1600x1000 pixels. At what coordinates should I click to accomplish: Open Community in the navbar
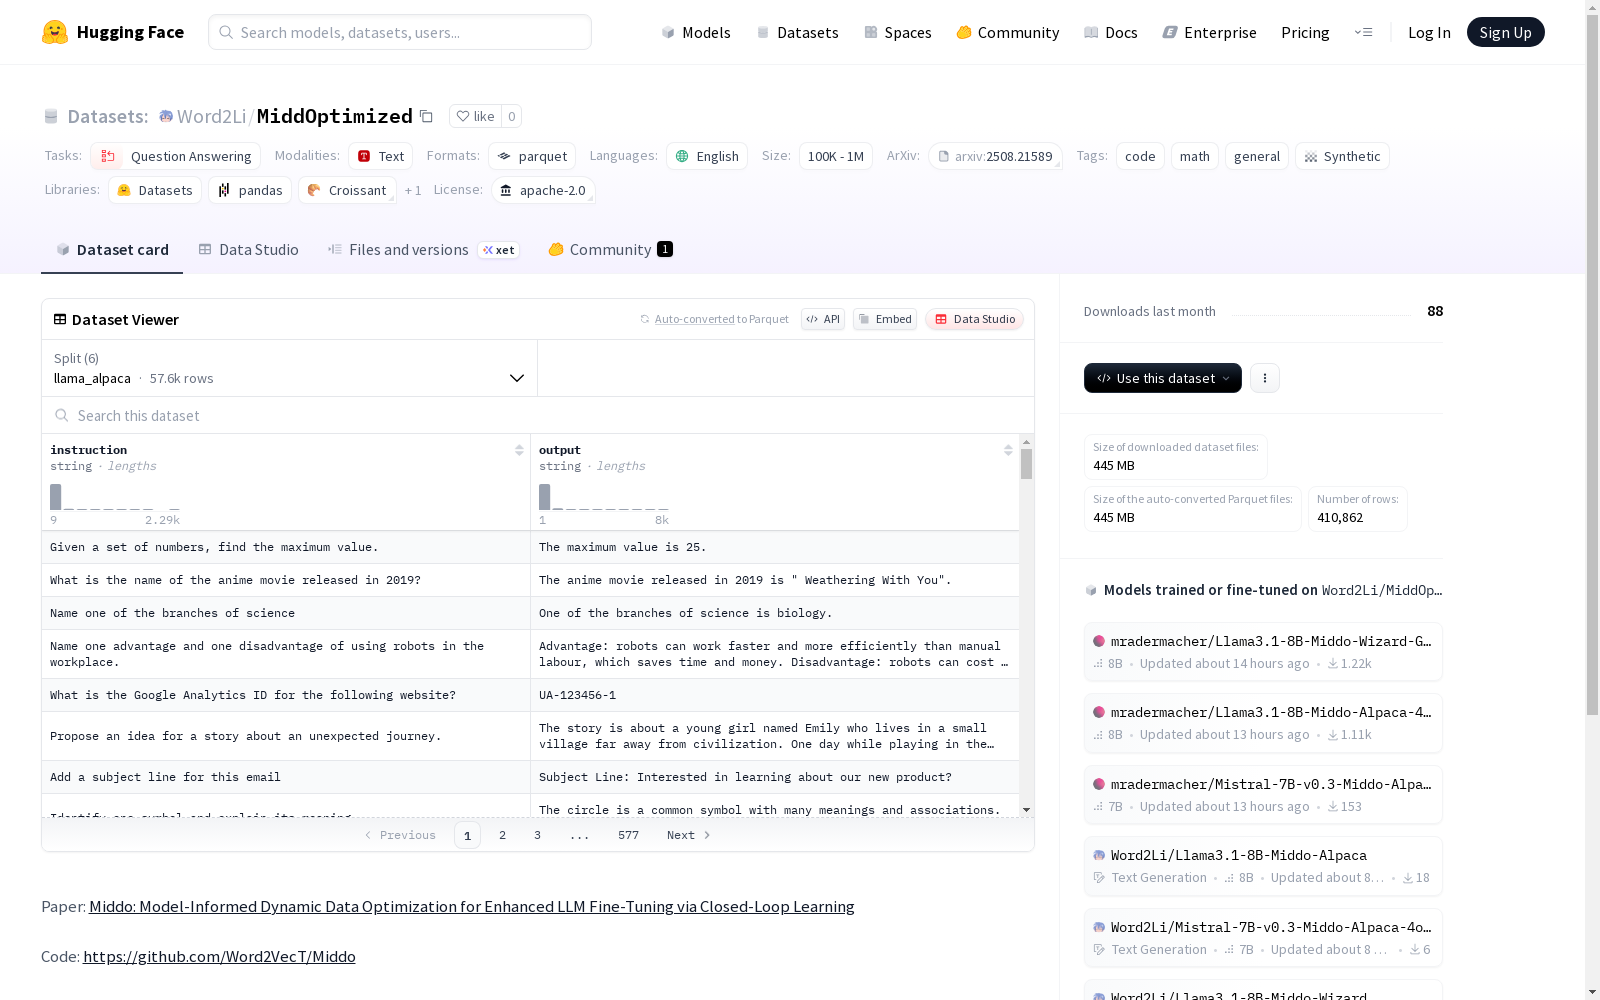tap(1008, 32)
